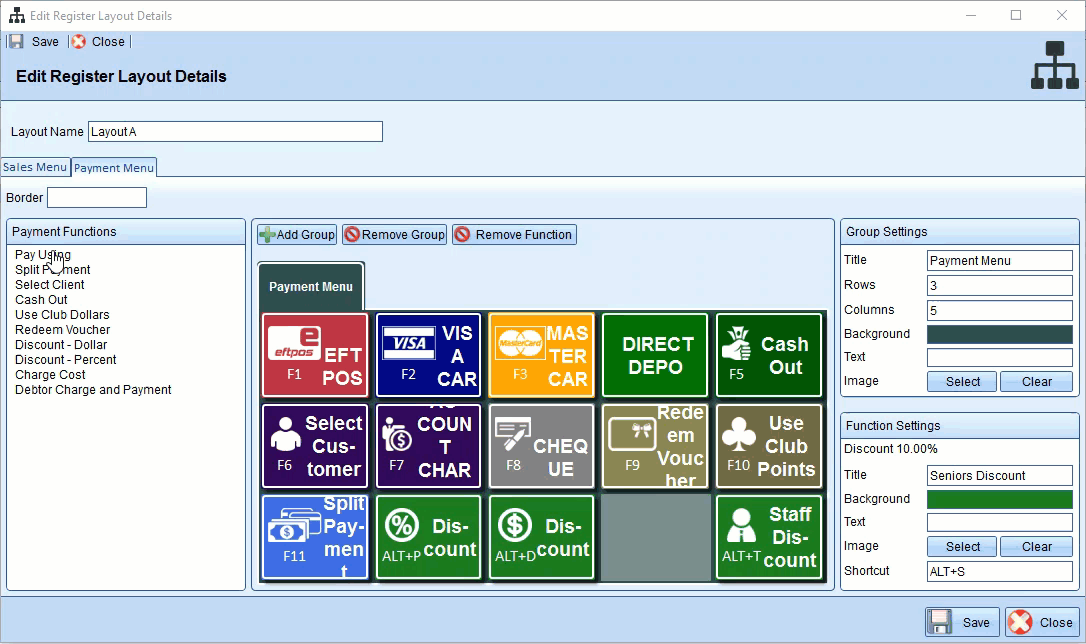Viewport: 1086px width, 644px height.
Task: Click the Shortcut input field
Action: 999,571
